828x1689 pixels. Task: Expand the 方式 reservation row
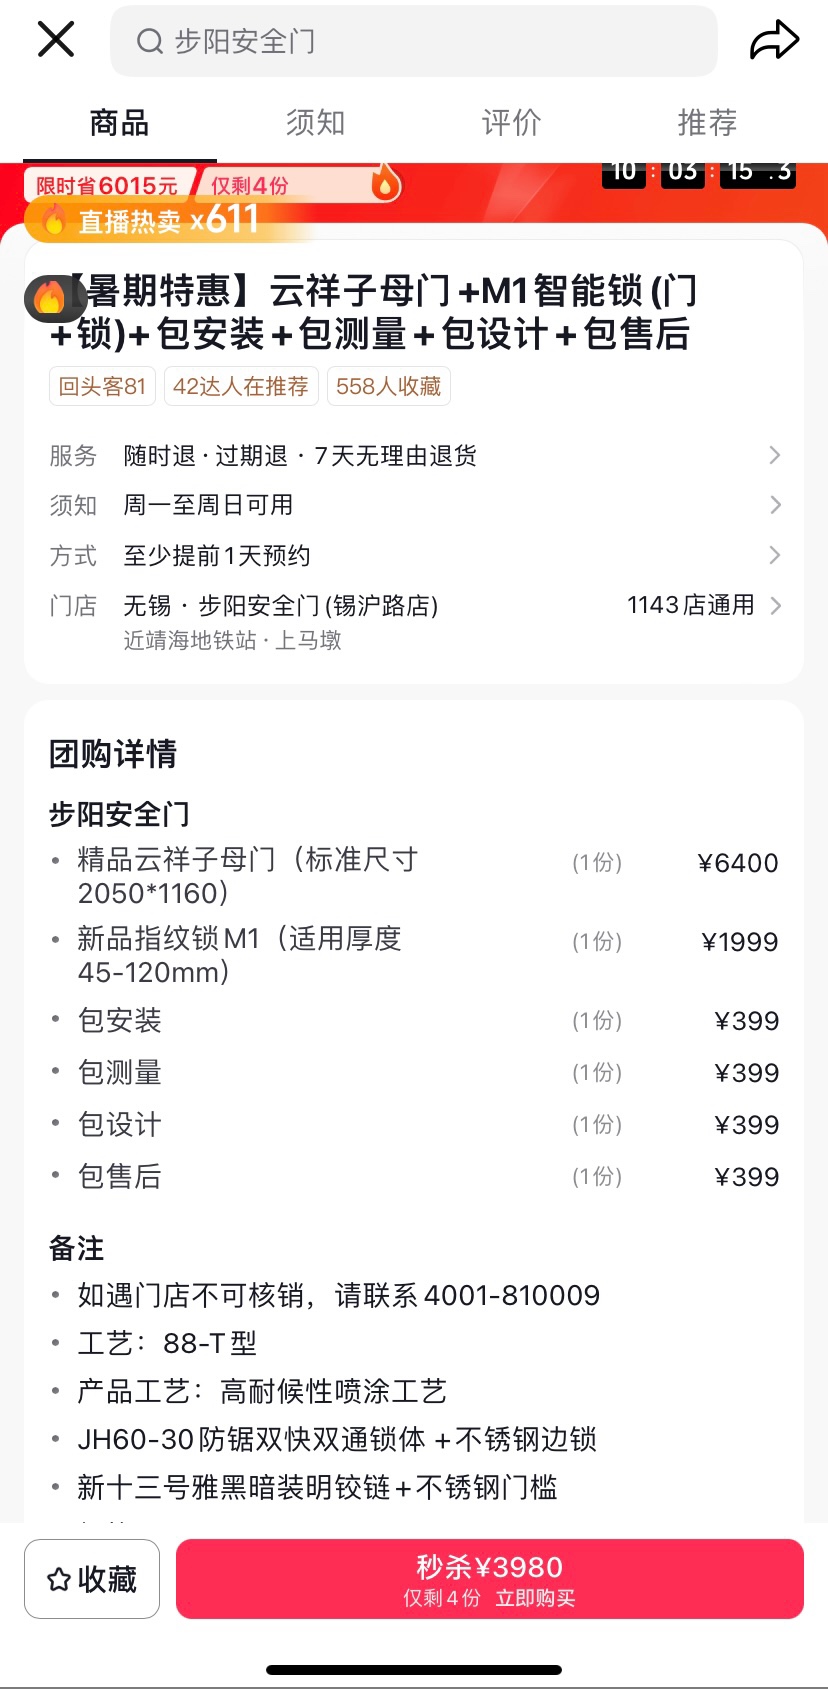click(x=774, y=555)
